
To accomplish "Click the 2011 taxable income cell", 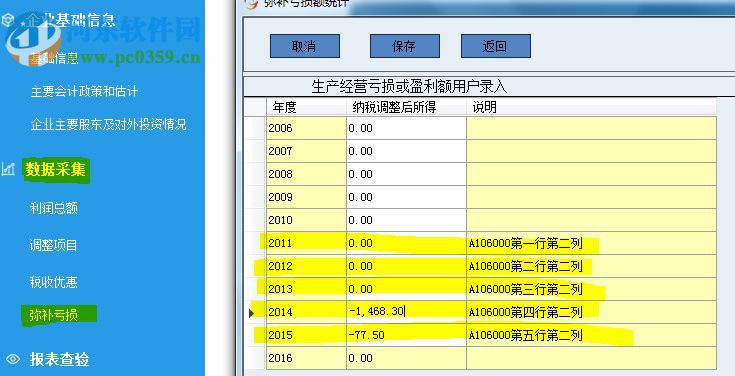I will [406, 243].
